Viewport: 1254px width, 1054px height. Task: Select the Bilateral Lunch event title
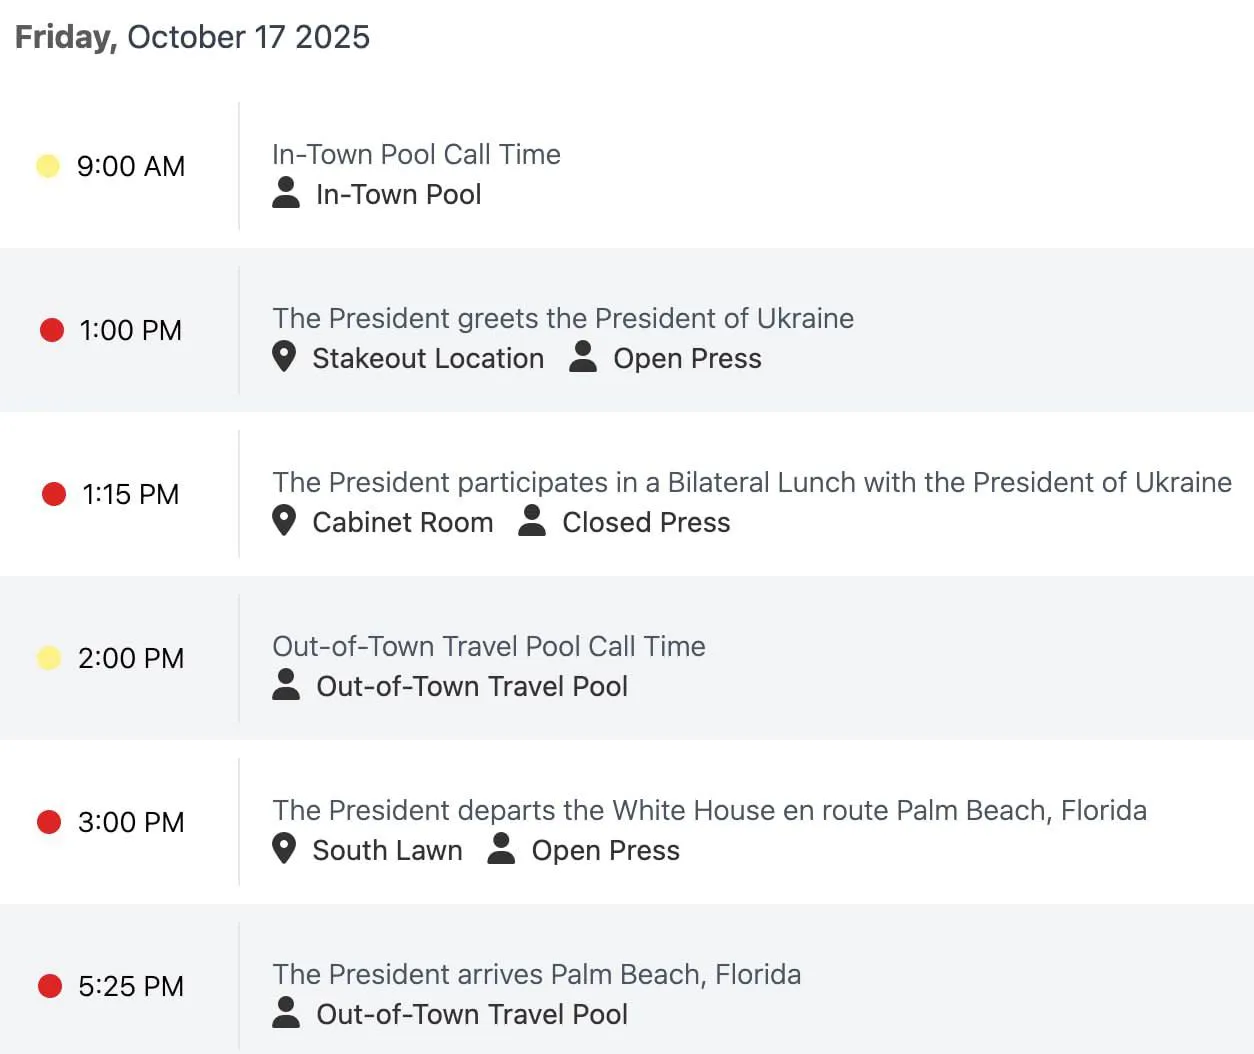[752, 482]
